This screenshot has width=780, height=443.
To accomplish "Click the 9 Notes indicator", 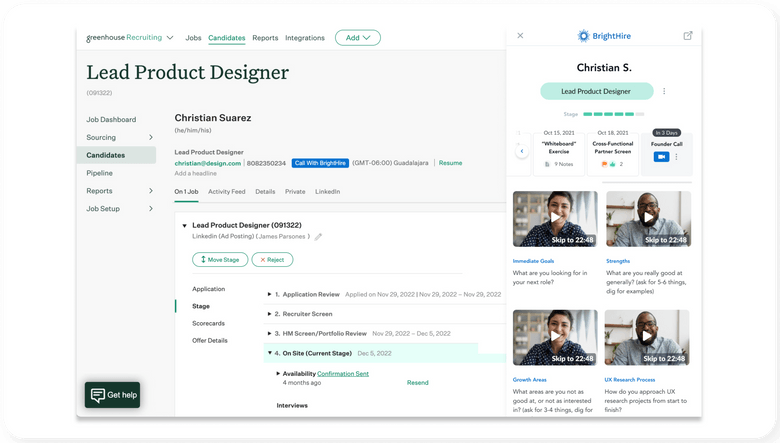I will [559, 164].
